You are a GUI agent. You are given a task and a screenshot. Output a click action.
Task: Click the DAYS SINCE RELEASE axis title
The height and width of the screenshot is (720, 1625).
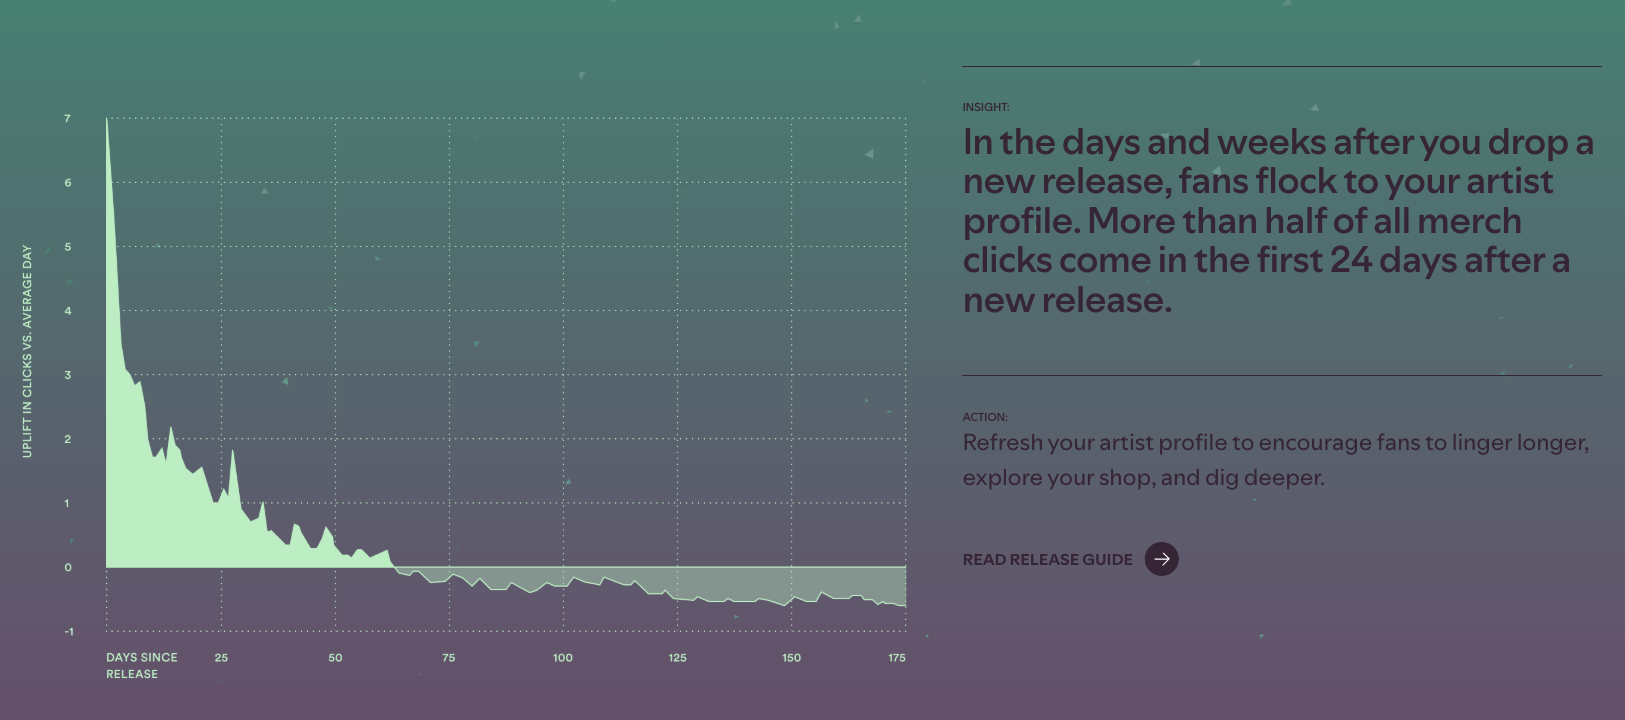142,666
